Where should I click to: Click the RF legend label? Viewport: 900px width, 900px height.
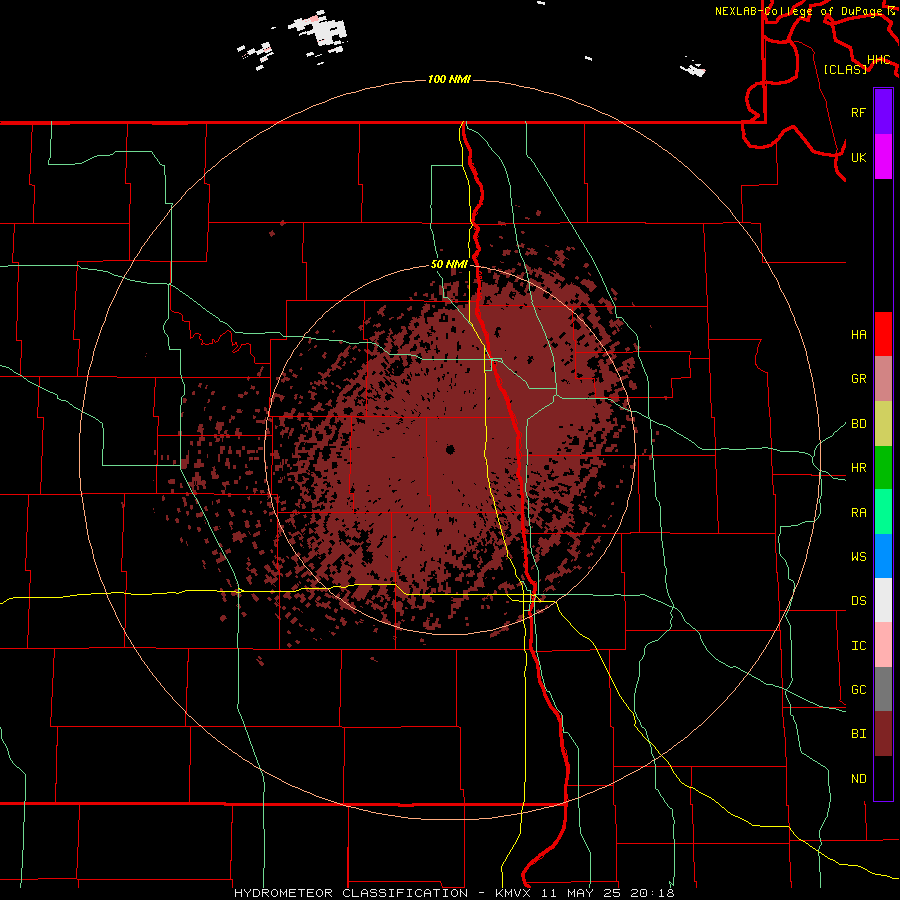point(858,112)
